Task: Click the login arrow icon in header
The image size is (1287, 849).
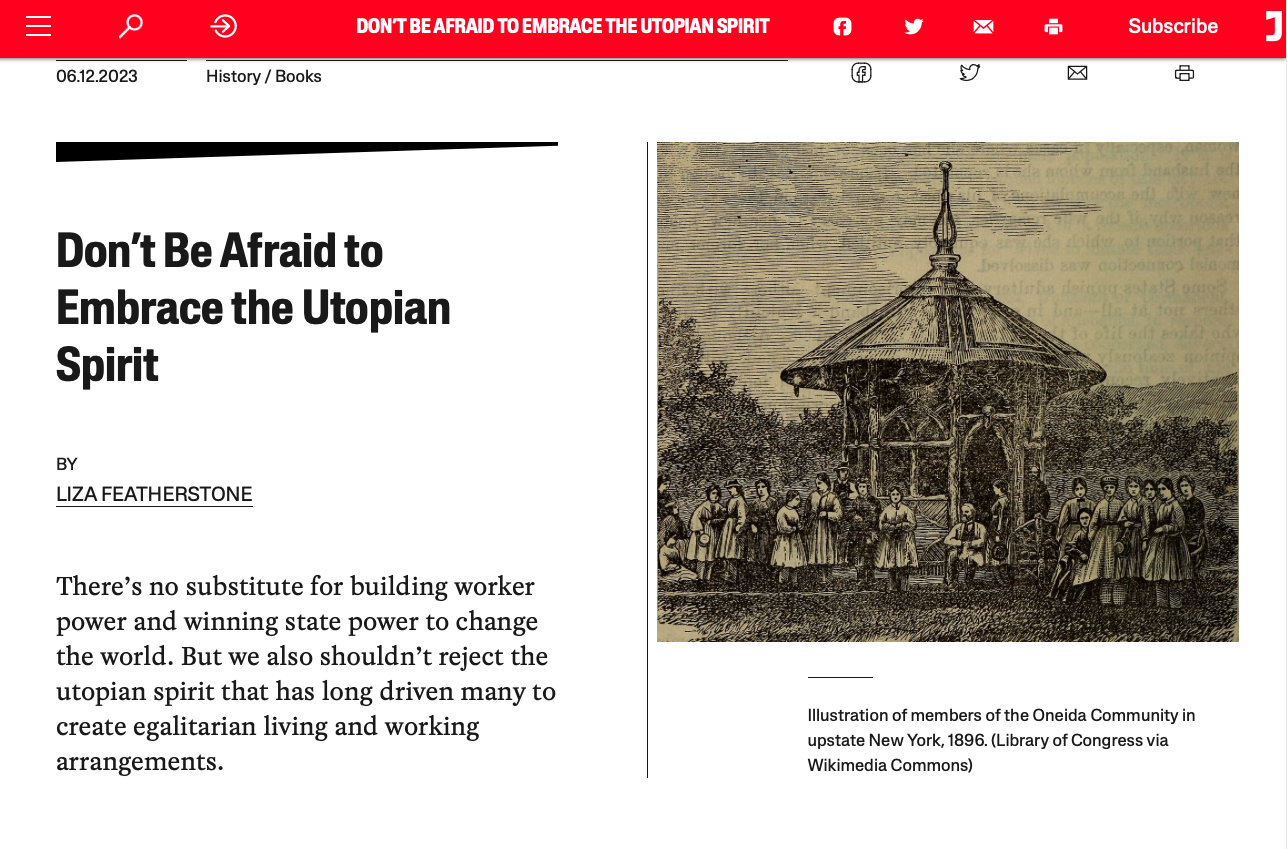Action: (224, 26)
